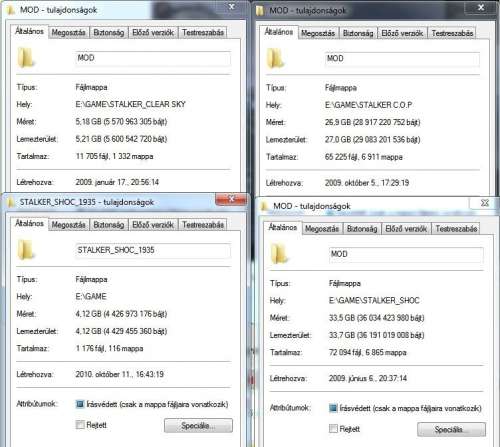The image size is (500, 447).
Task: Click MOD name field in C.O.P window
Action: pyautogui.click(x=402, y=59)
